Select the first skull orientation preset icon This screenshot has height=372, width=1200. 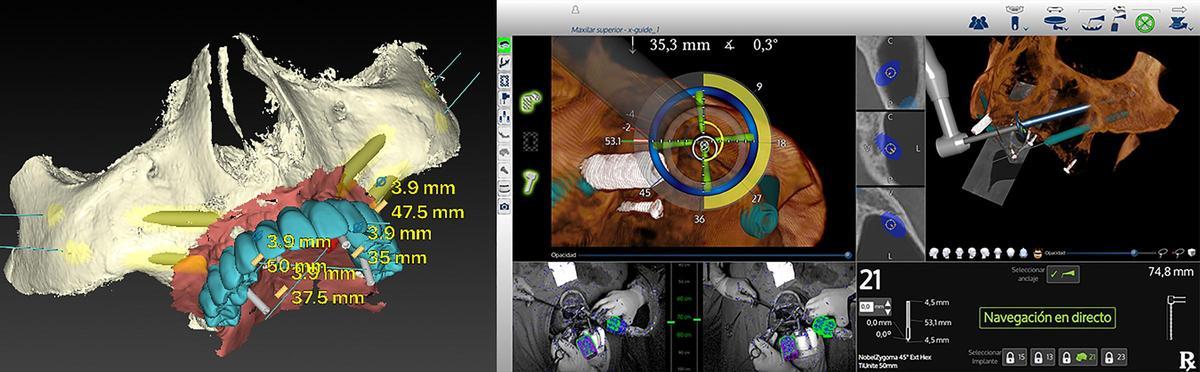[x=935, y=253]
